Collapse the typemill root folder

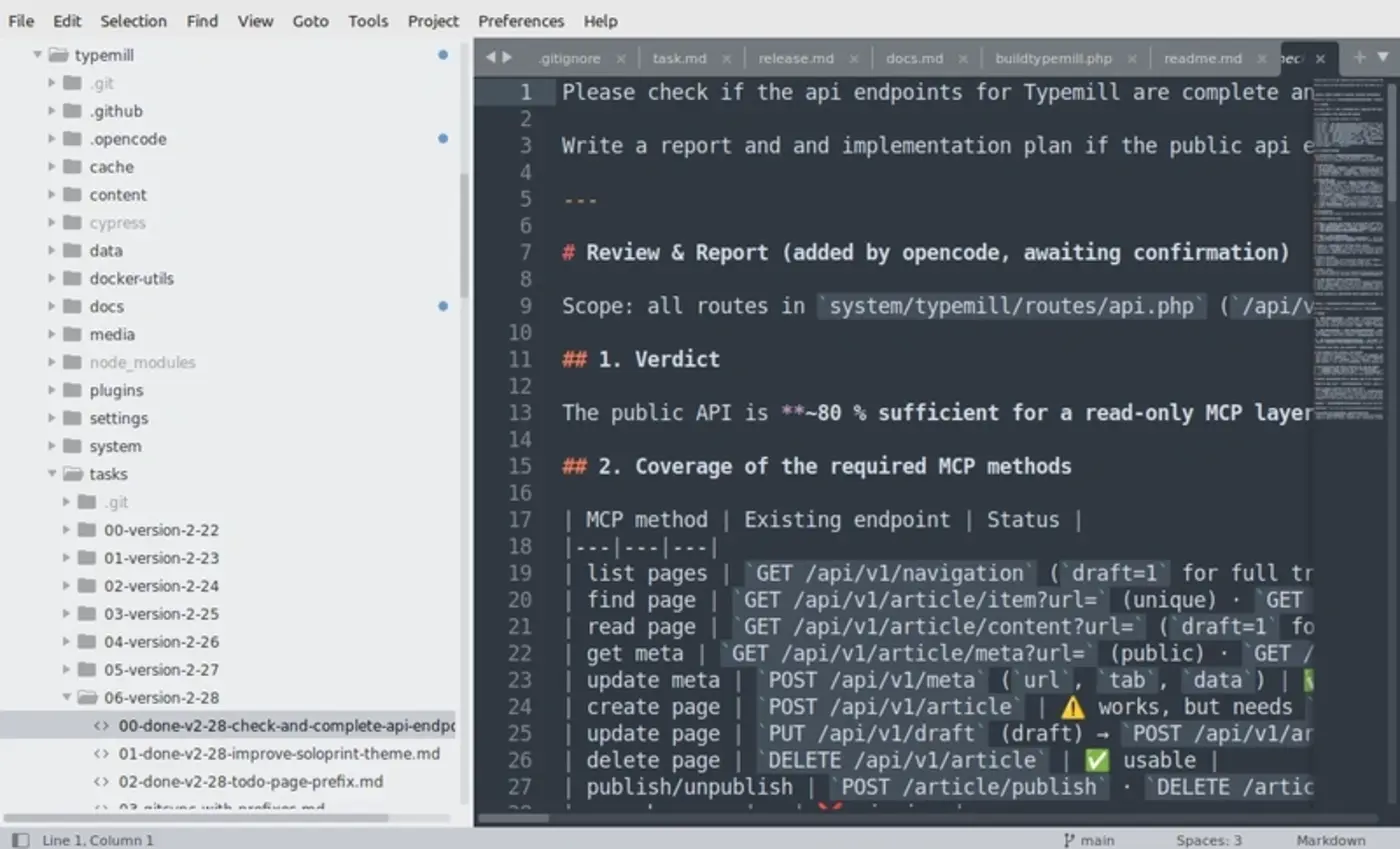point(37,55)
